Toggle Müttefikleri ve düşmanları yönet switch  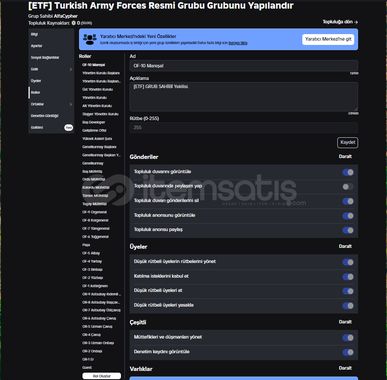pyautogui.click(x=348, y=338)
